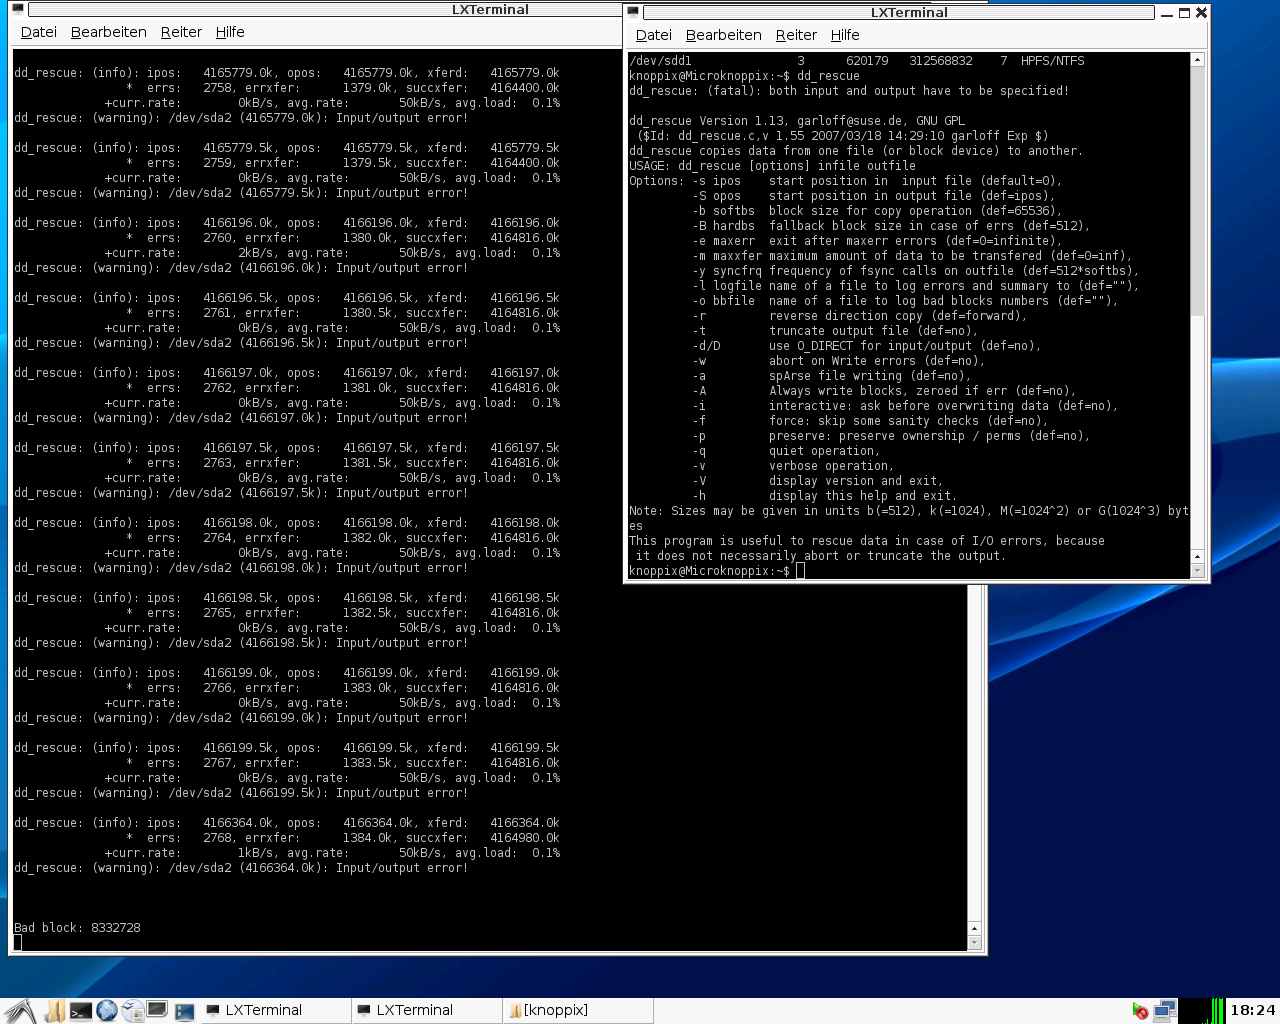
Task: Open Datei menu in front terminal
Action: tap(654, 35)
